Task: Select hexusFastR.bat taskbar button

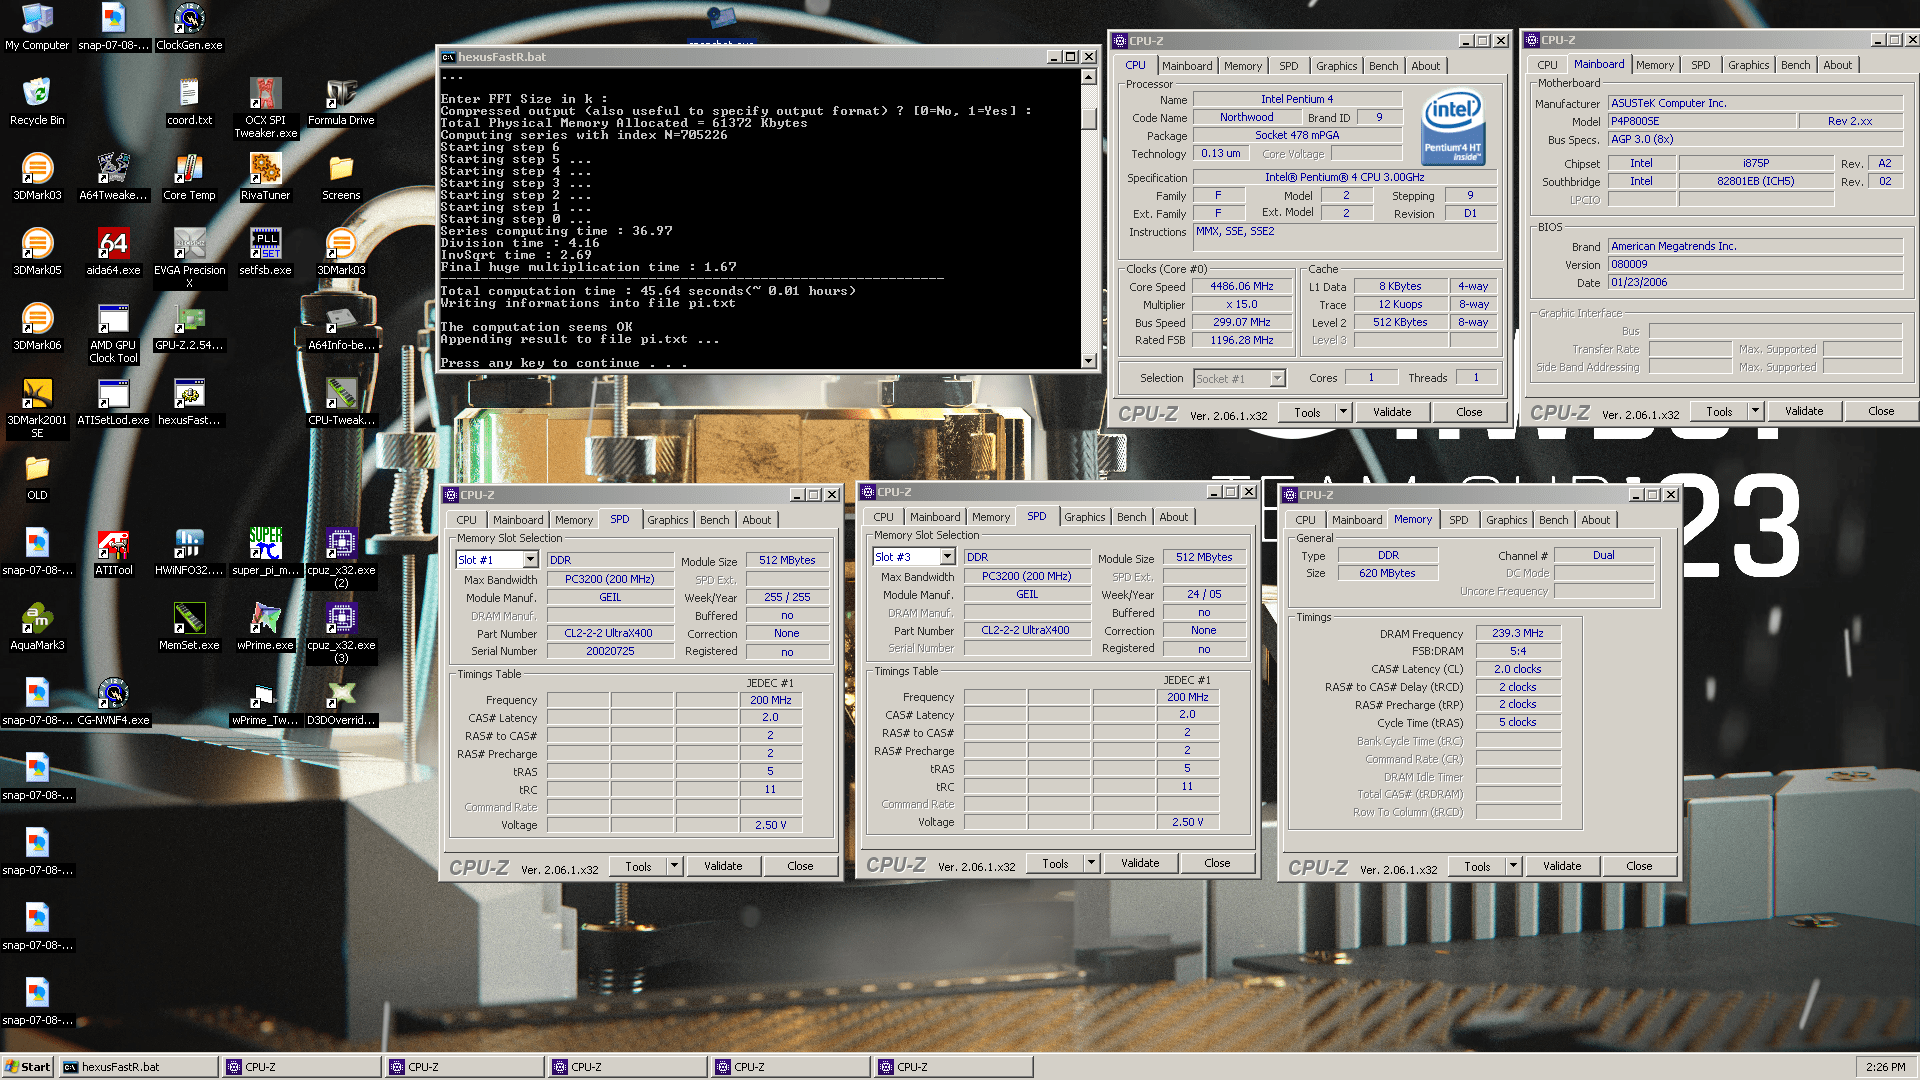Action: point(138,1067)
